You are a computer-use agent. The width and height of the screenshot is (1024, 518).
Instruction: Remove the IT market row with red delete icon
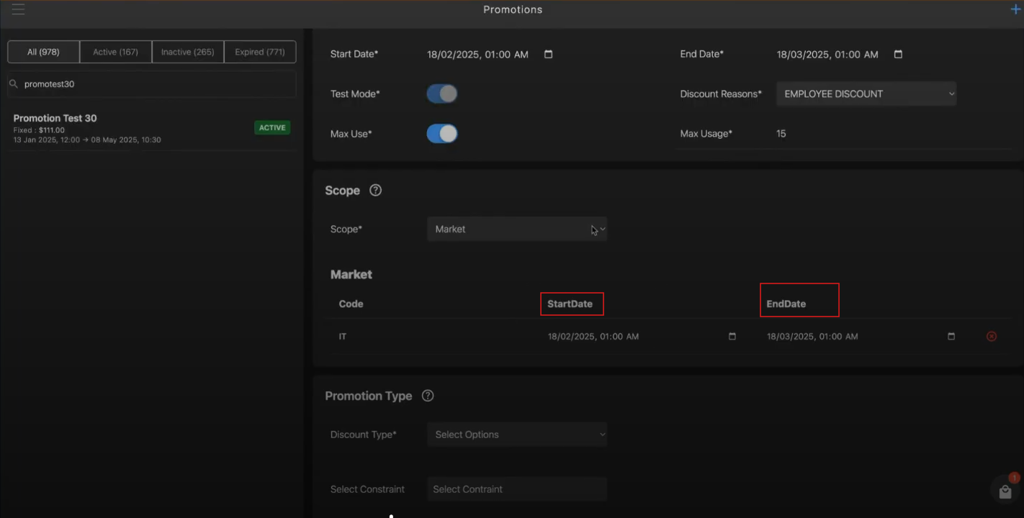(x=991, y=336)
